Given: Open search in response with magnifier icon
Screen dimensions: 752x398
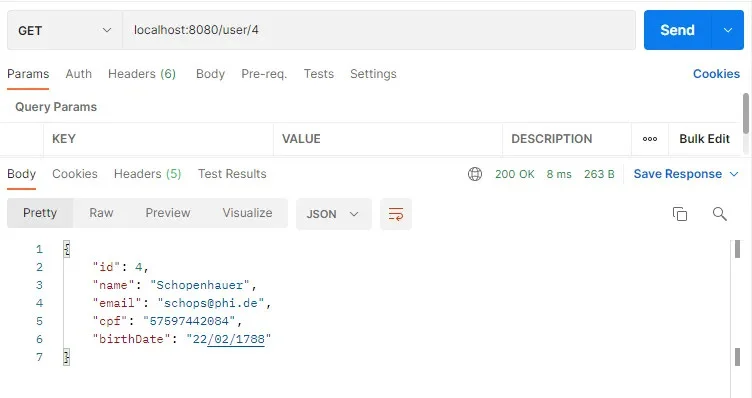Looking at the screenshot, I should (719, 214).
